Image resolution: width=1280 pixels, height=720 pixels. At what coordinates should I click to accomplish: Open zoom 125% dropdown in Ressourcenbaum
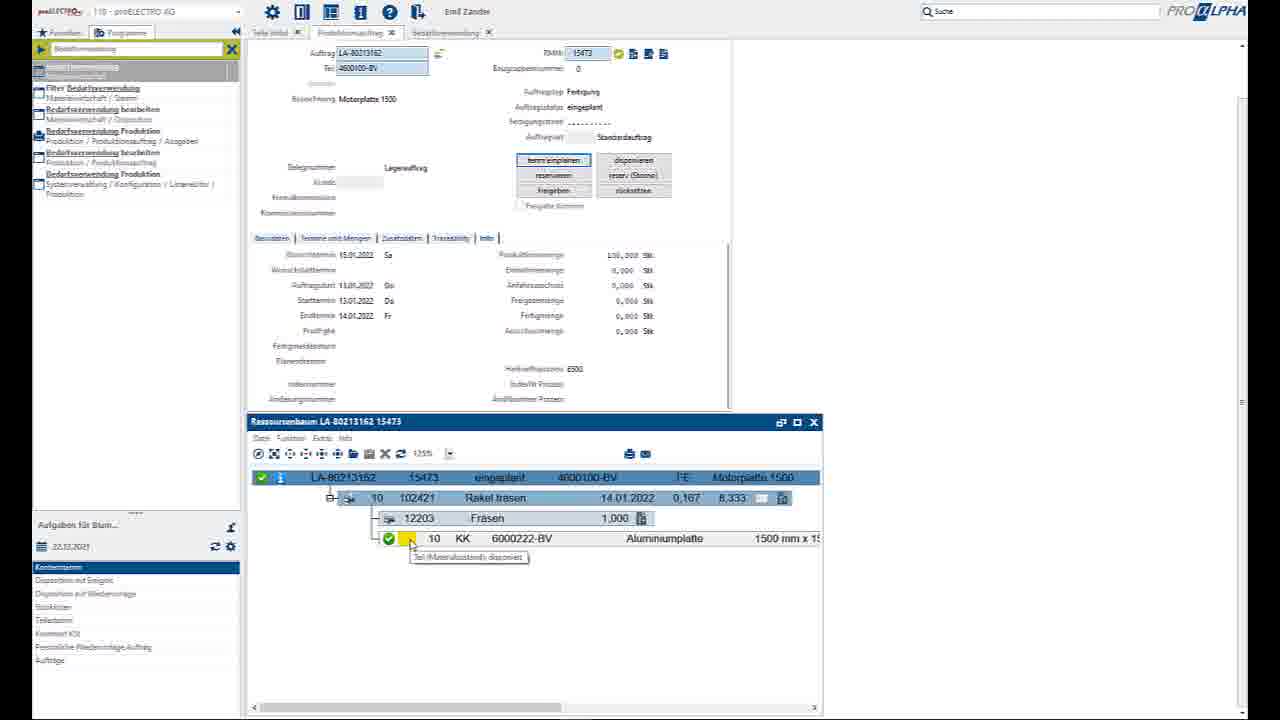tap(449, 454)
